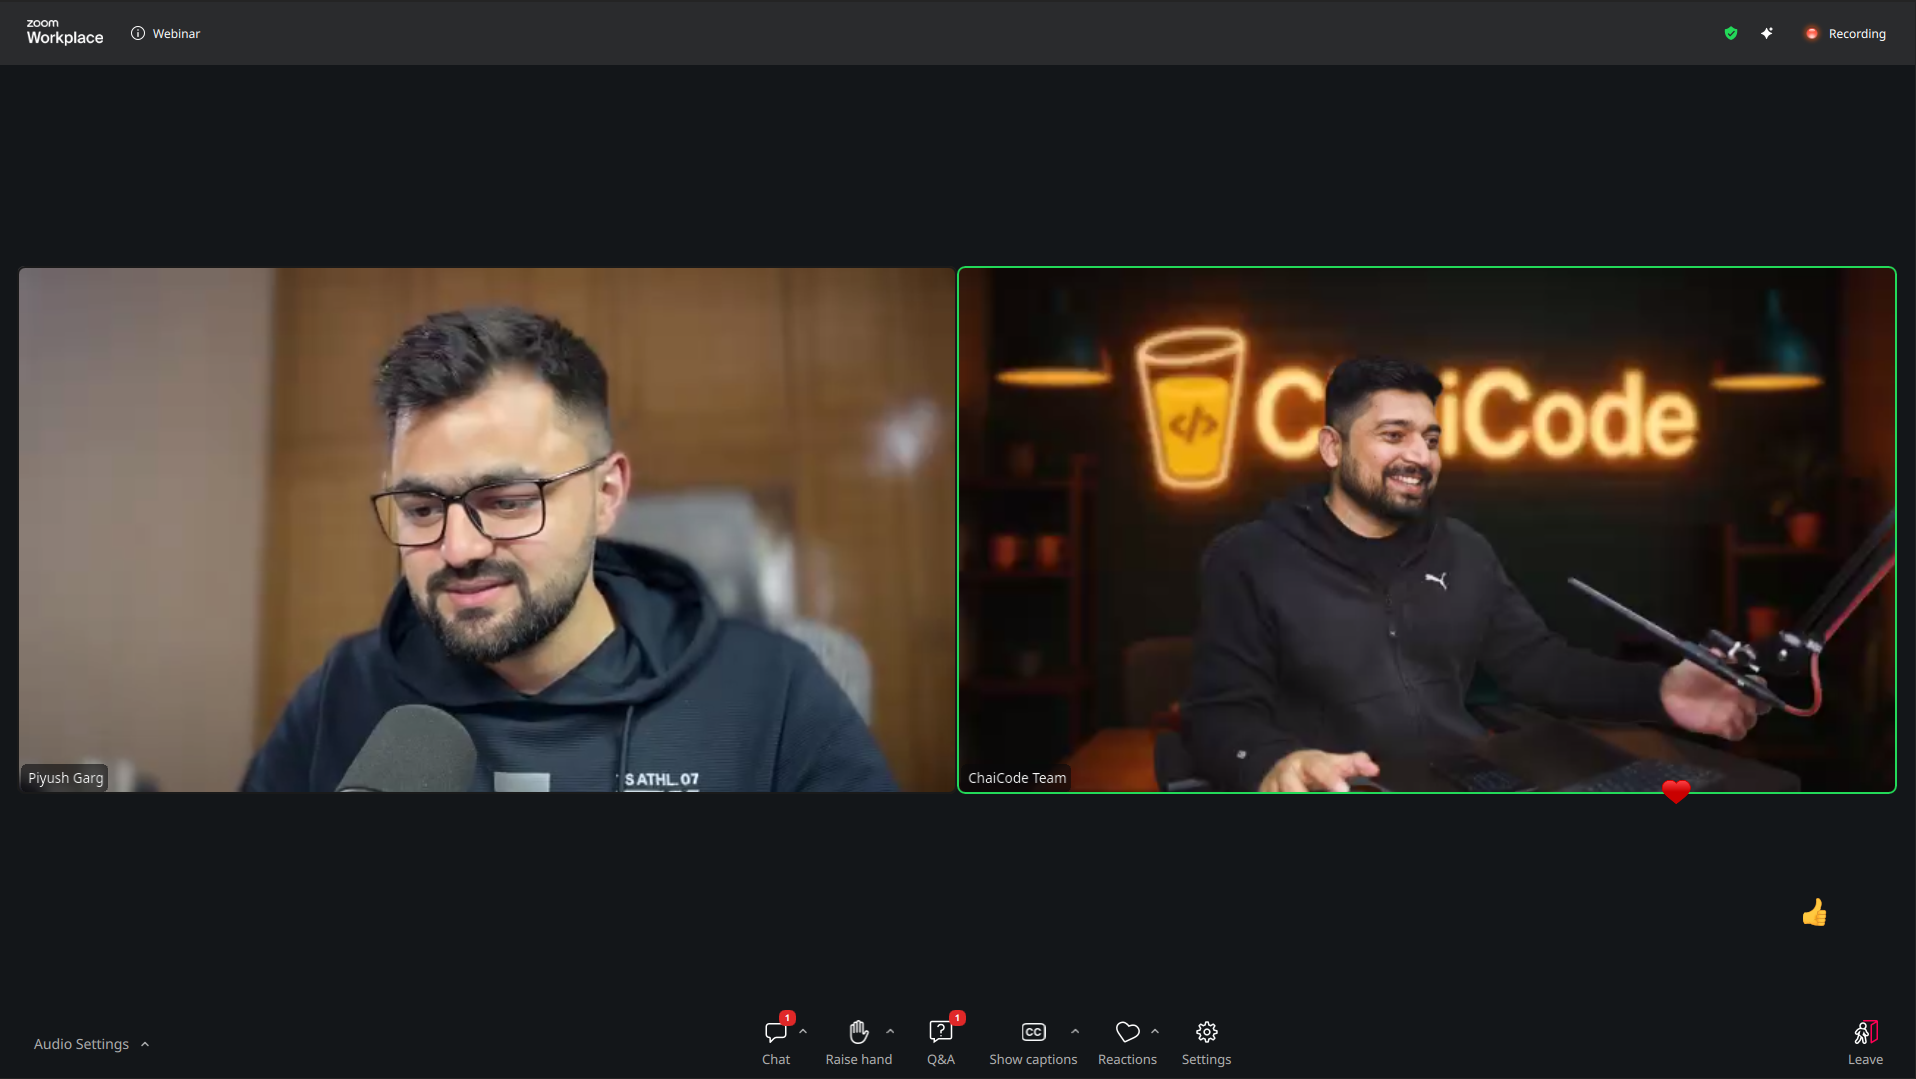
Task: Toggle Show captions on
Action: pyautogui.click(x=1033, y=1042)
